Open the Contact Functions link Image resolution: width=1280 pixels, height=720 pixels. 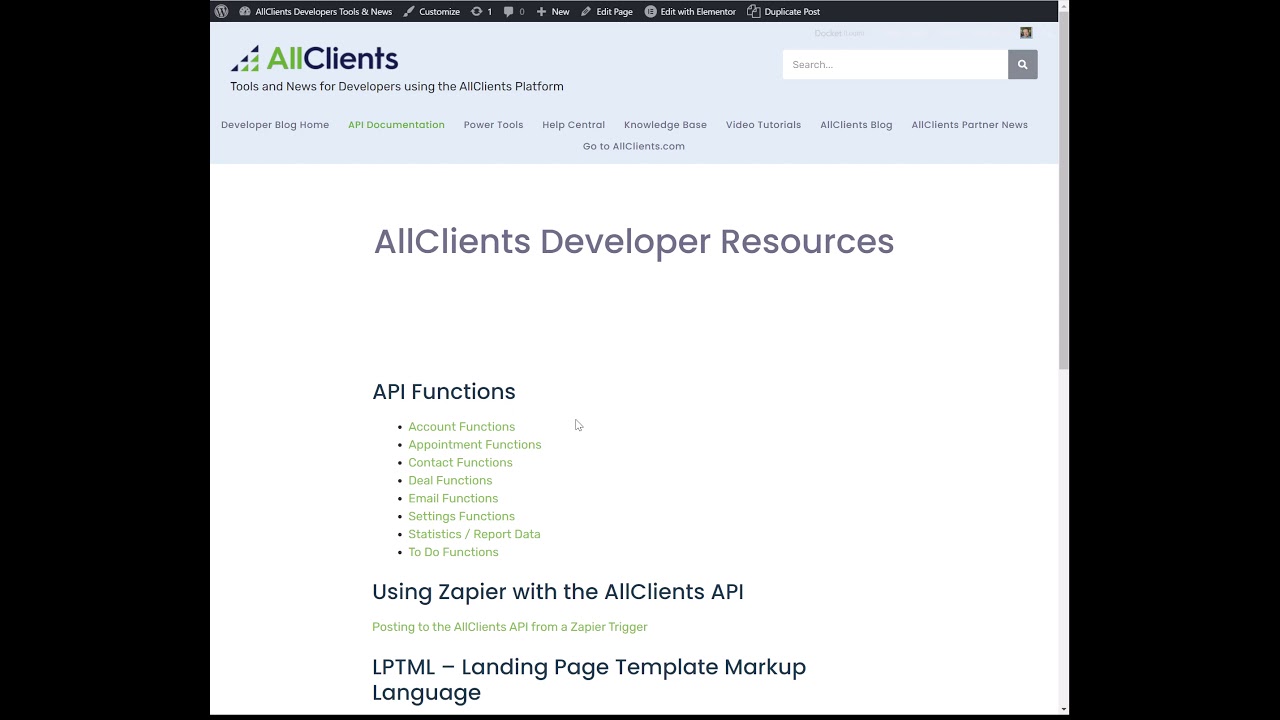[x=460, y=463]
